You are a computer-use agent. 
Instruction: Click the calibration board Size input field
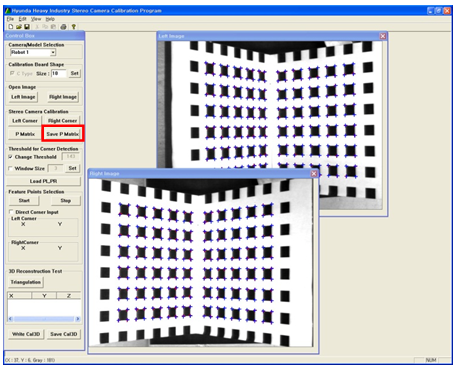pos(59,73)
